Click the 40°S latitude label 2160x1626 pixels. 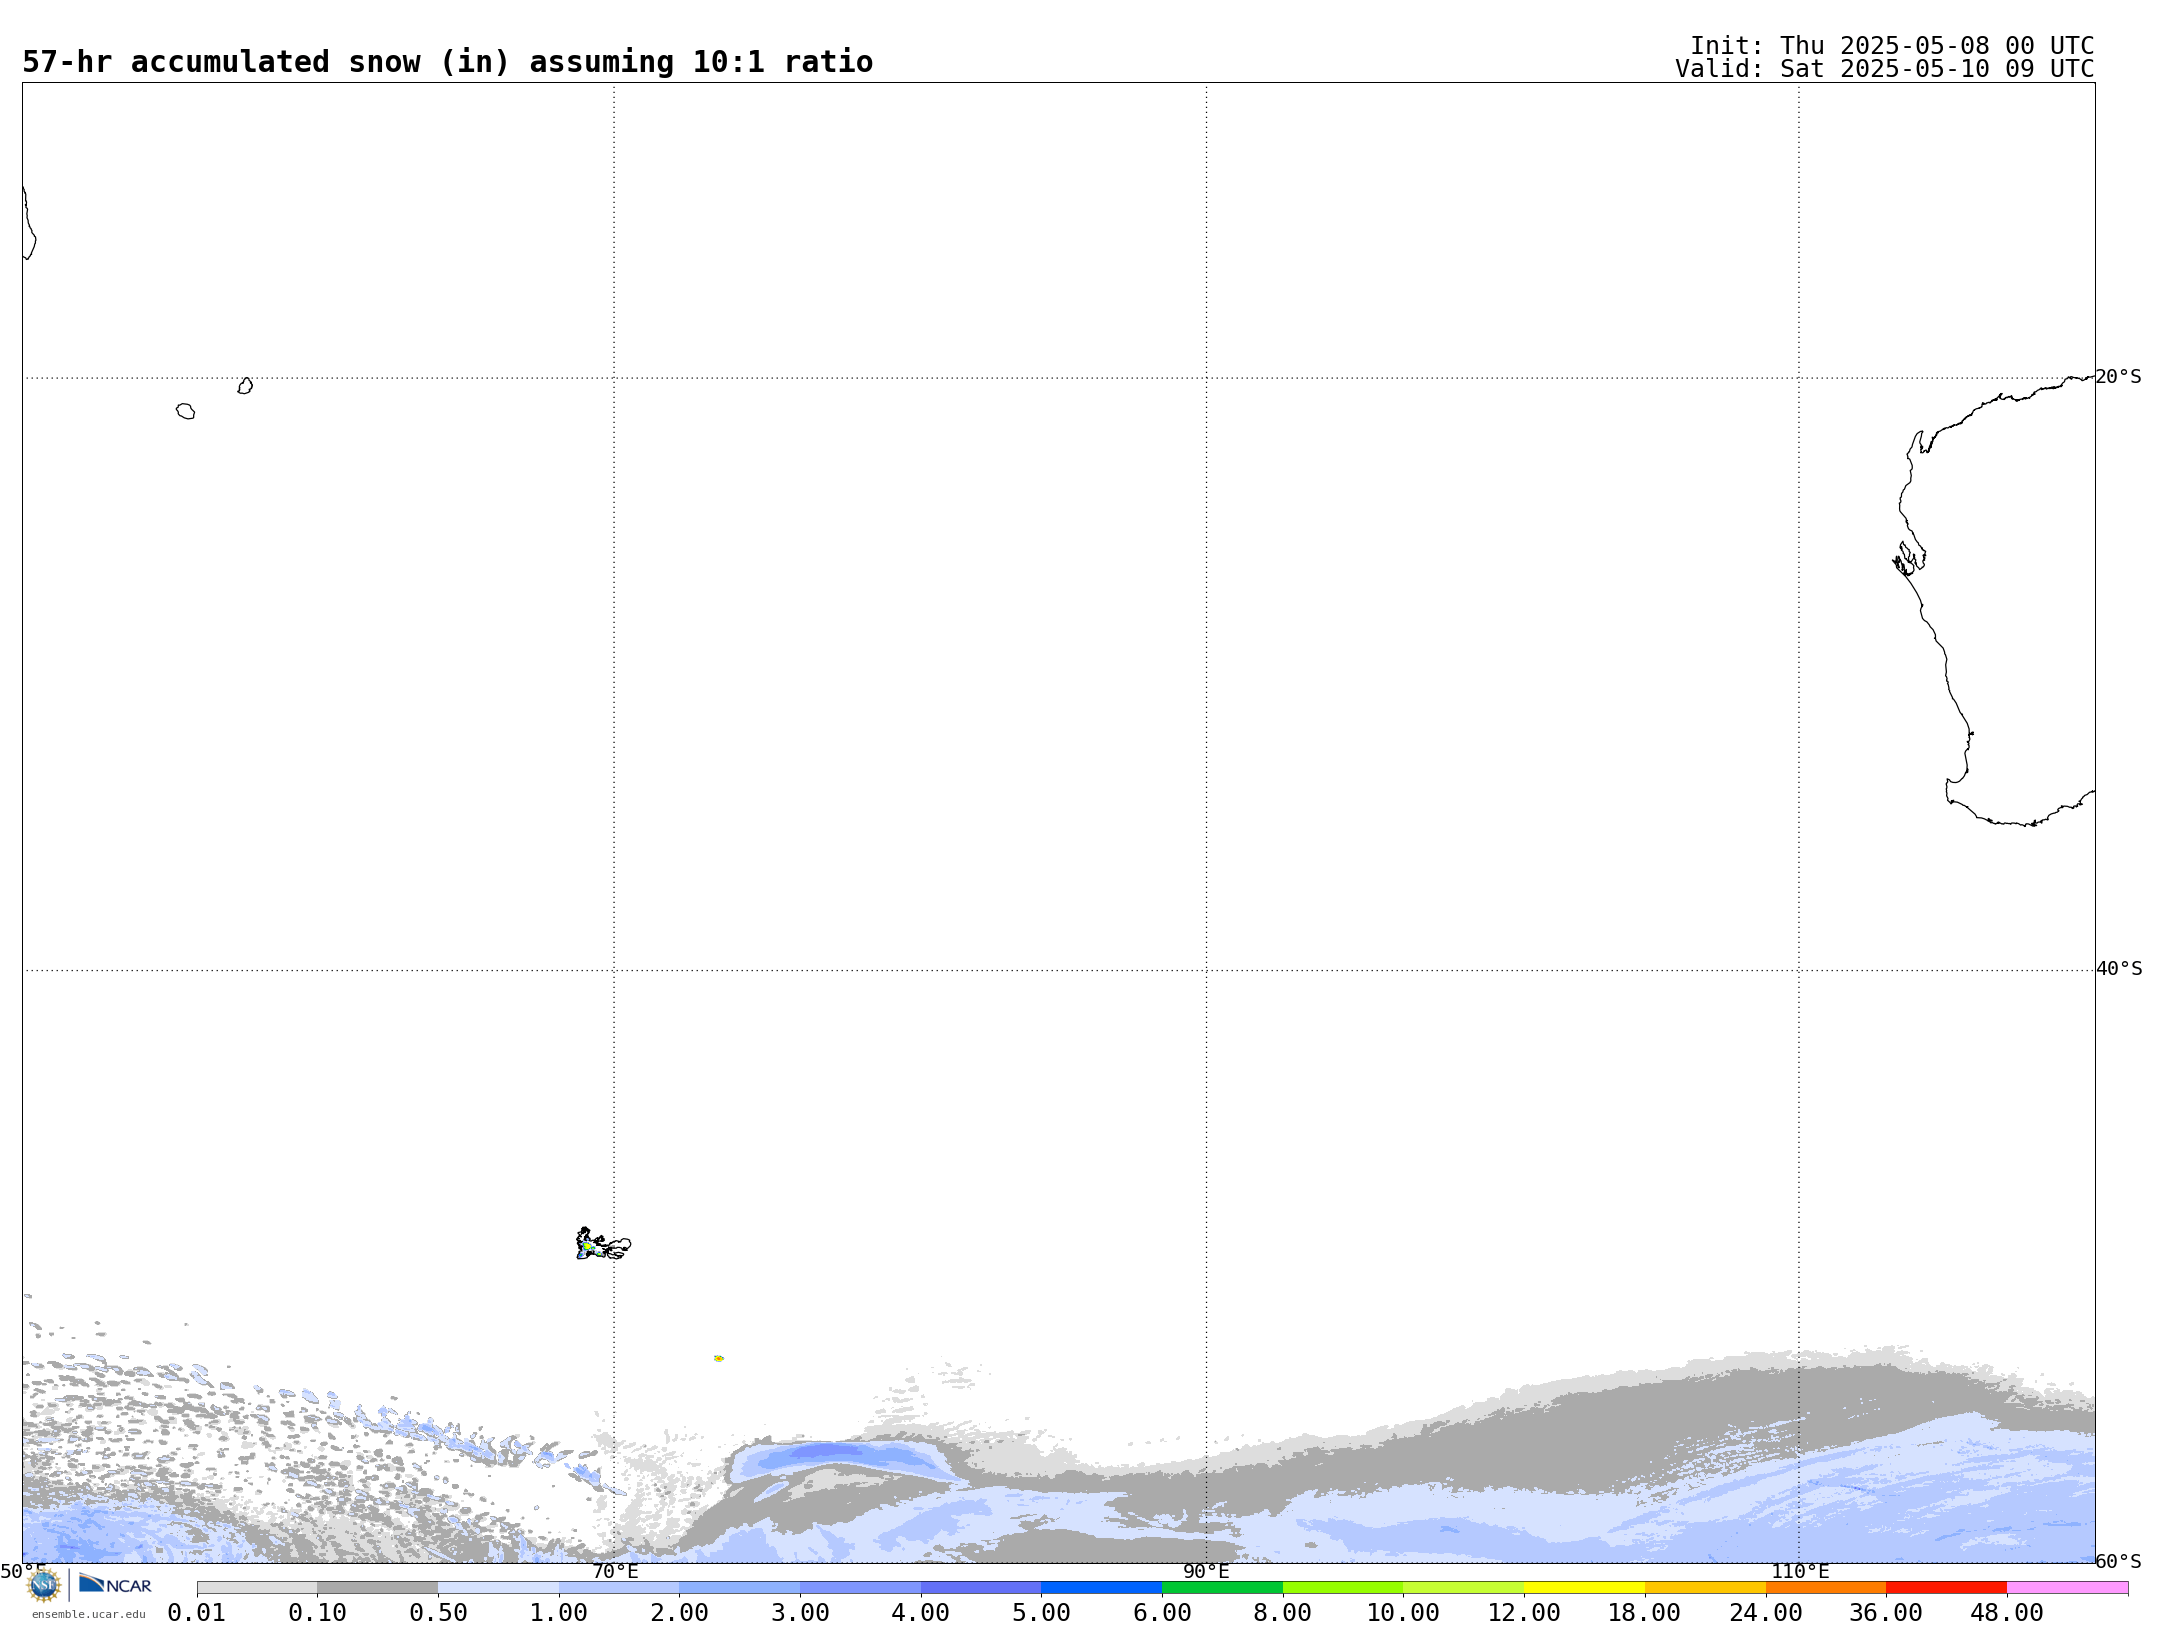[2118, 969]
